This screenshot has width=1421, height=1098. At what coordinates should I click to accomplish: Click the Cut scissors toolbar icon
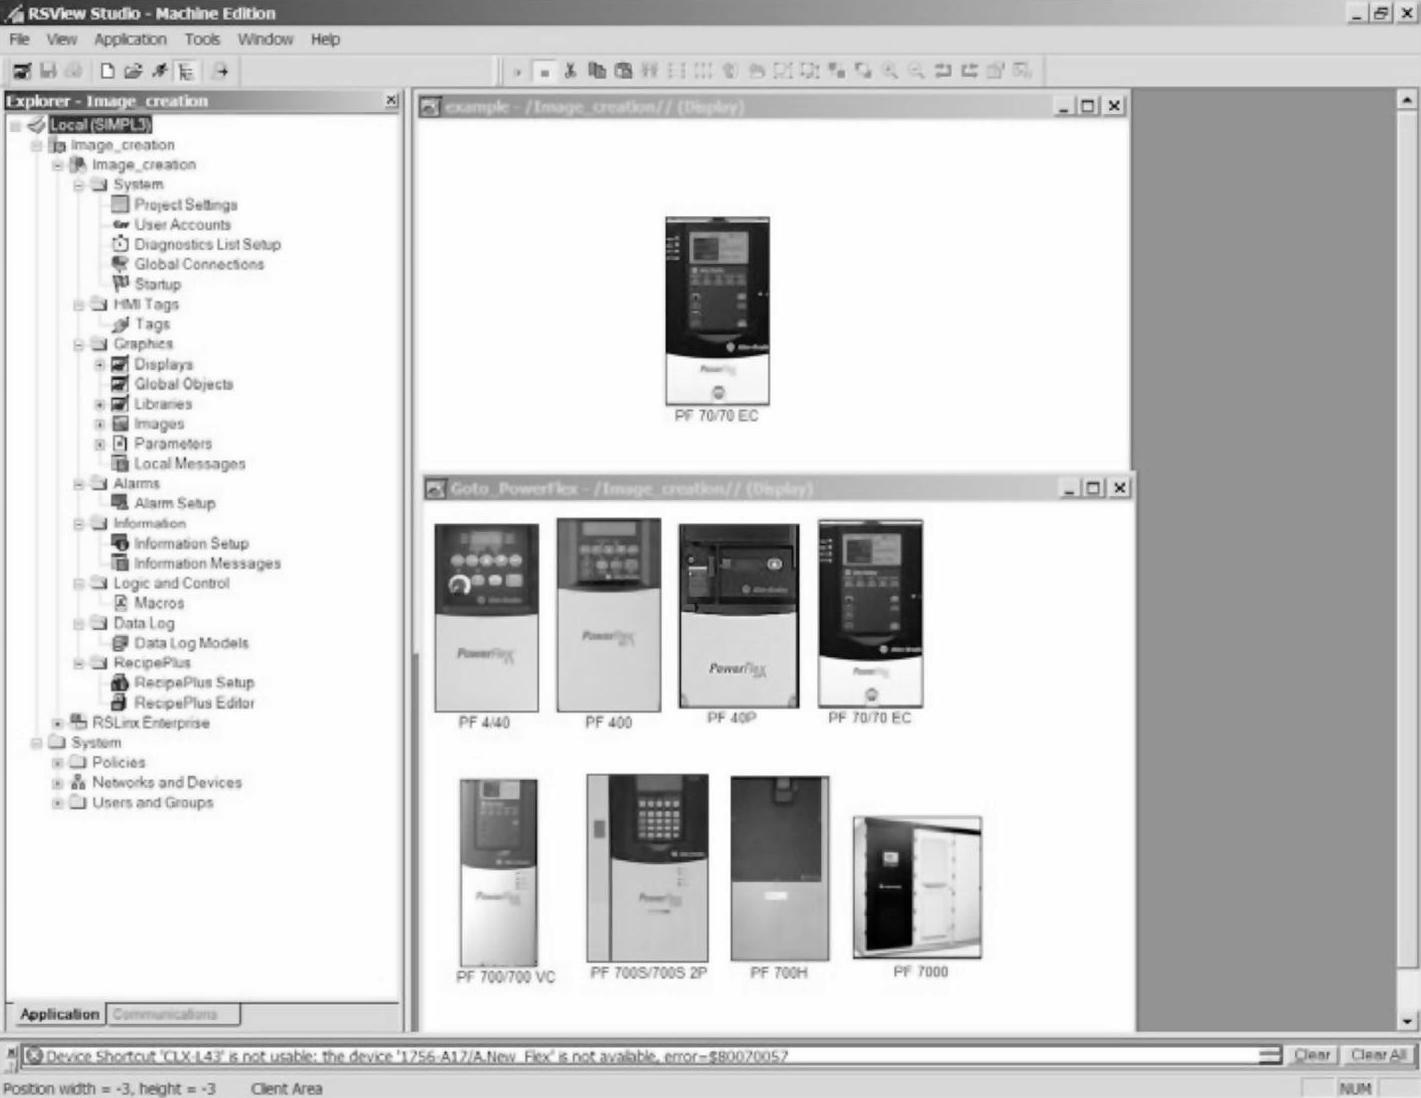pyautogui.click(x=570, y=71)
